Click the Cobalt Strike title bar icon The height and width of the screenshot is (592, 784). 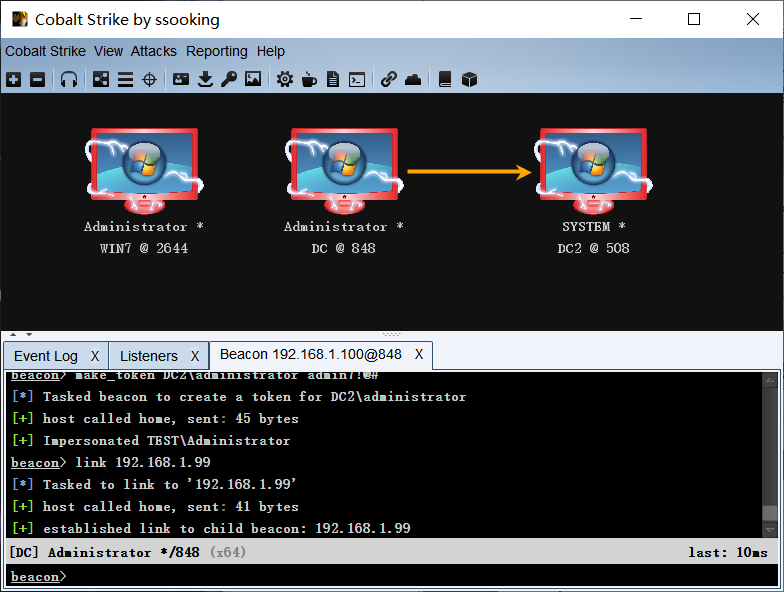pyautogui.click(x=20, y=19)
